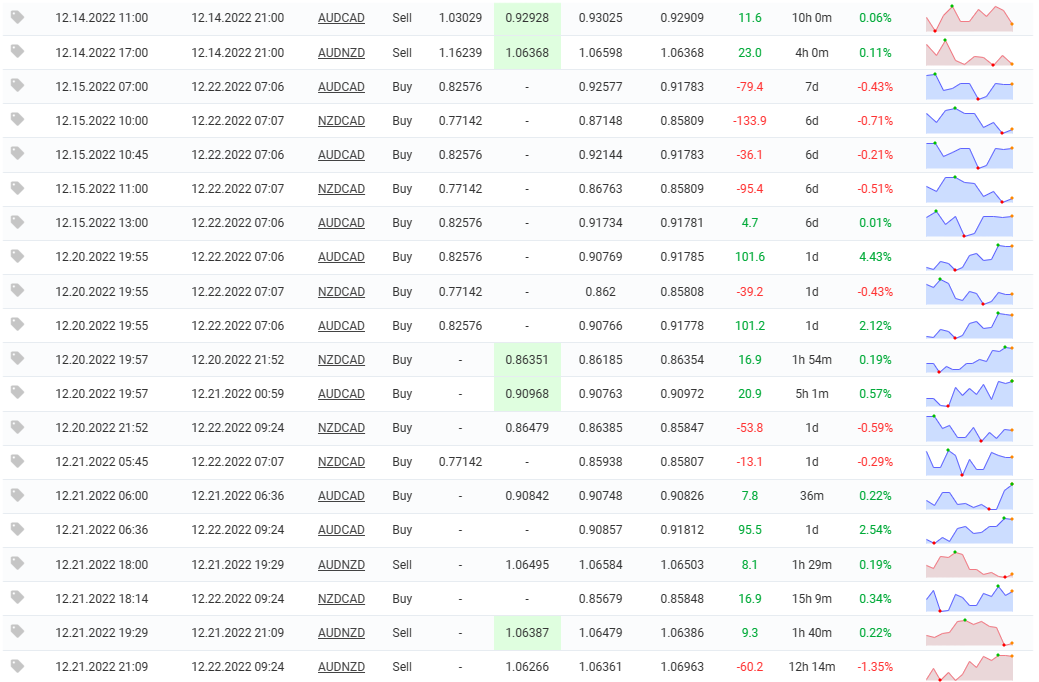Click the tag icon for the 12.21.2022 19:29 trade
Image resolution: width=1039 pixels, height=682 pixels.
coord(18,630)
